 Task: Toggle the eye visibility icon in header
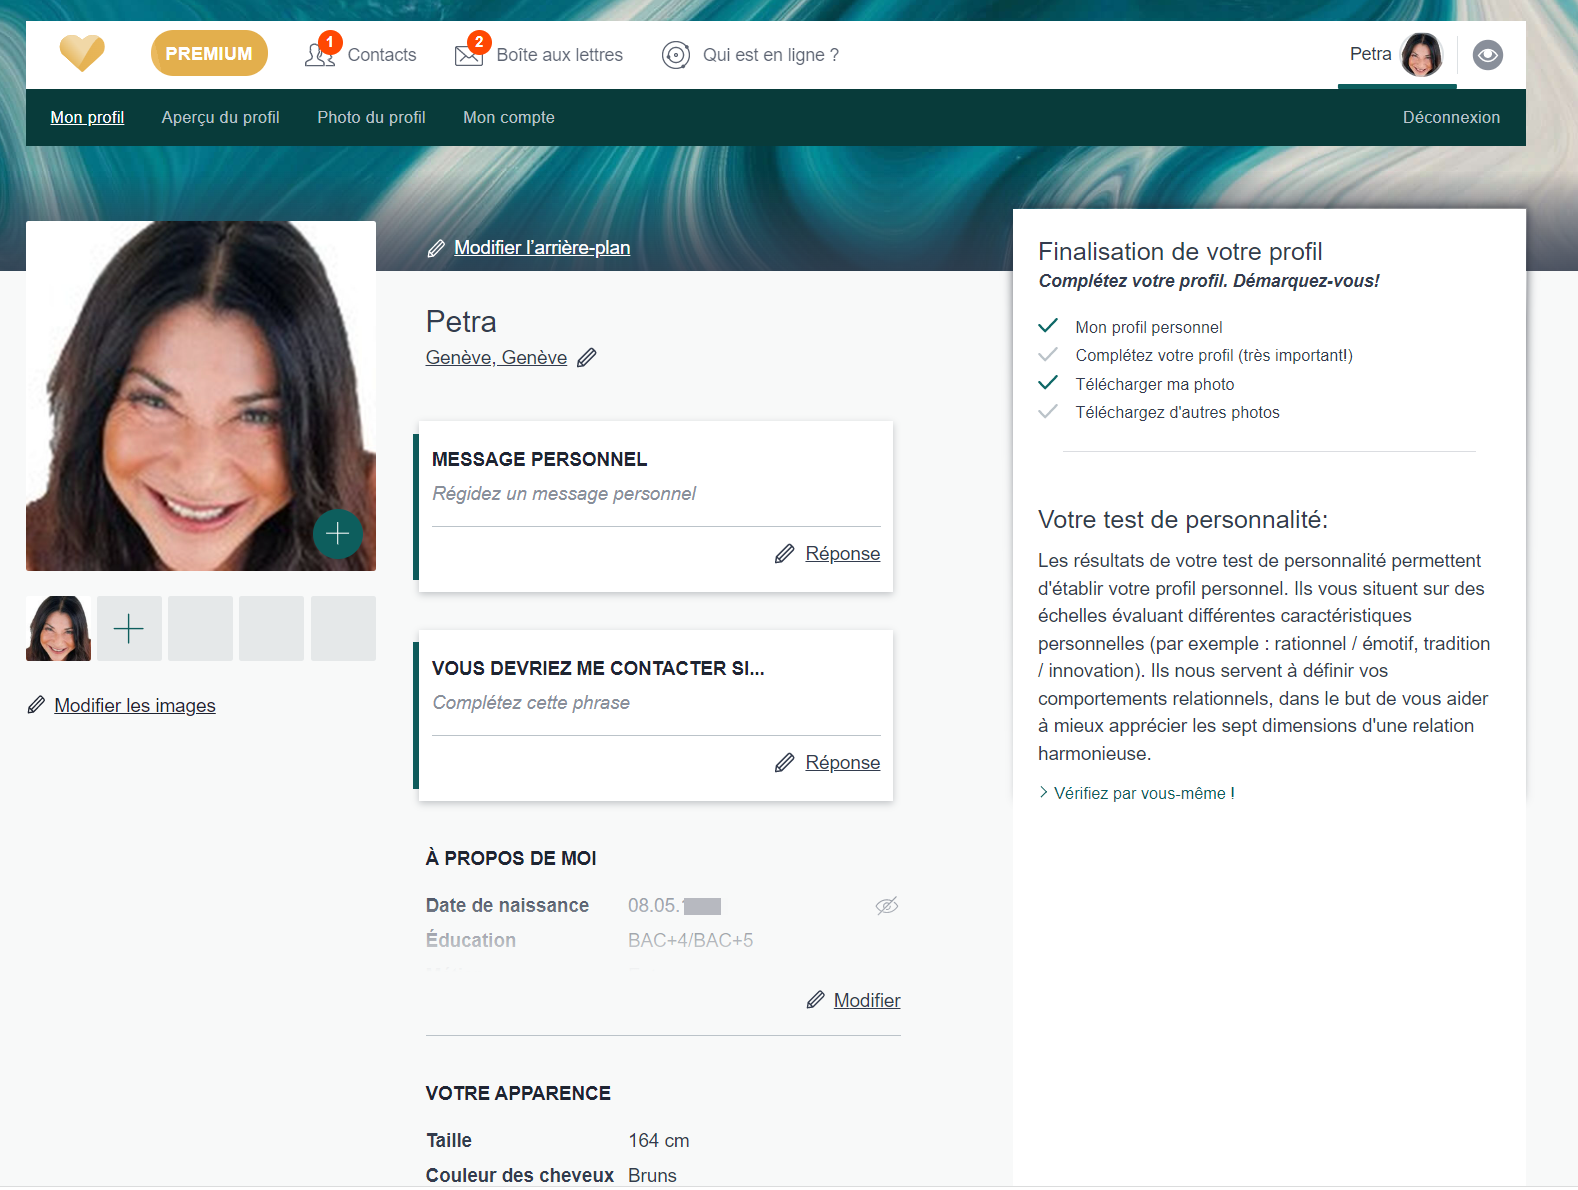click(1487, 55)
